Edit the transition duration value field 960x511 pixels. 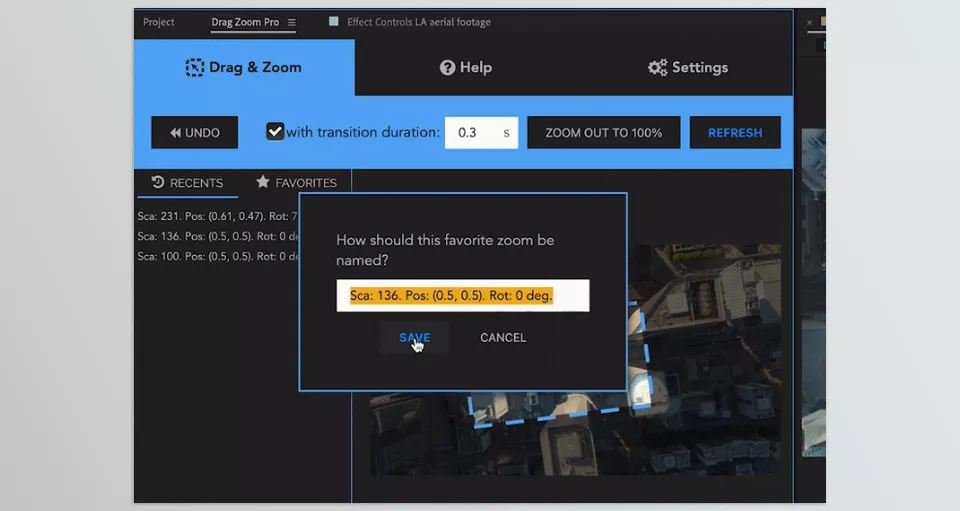(x=481, y=132)
